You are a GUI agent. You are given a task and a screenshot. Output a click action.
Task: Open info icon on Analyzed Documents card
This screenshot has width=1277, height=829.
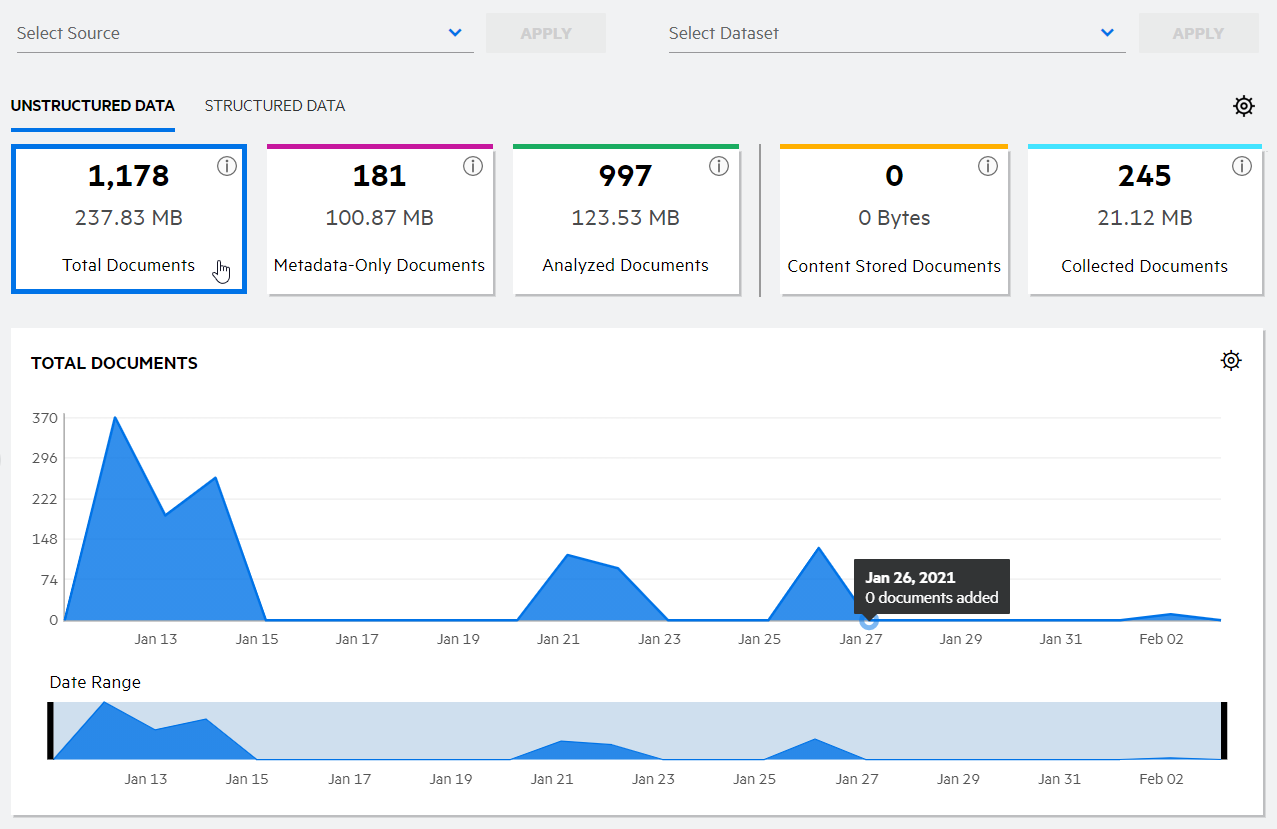coord(719,167)
